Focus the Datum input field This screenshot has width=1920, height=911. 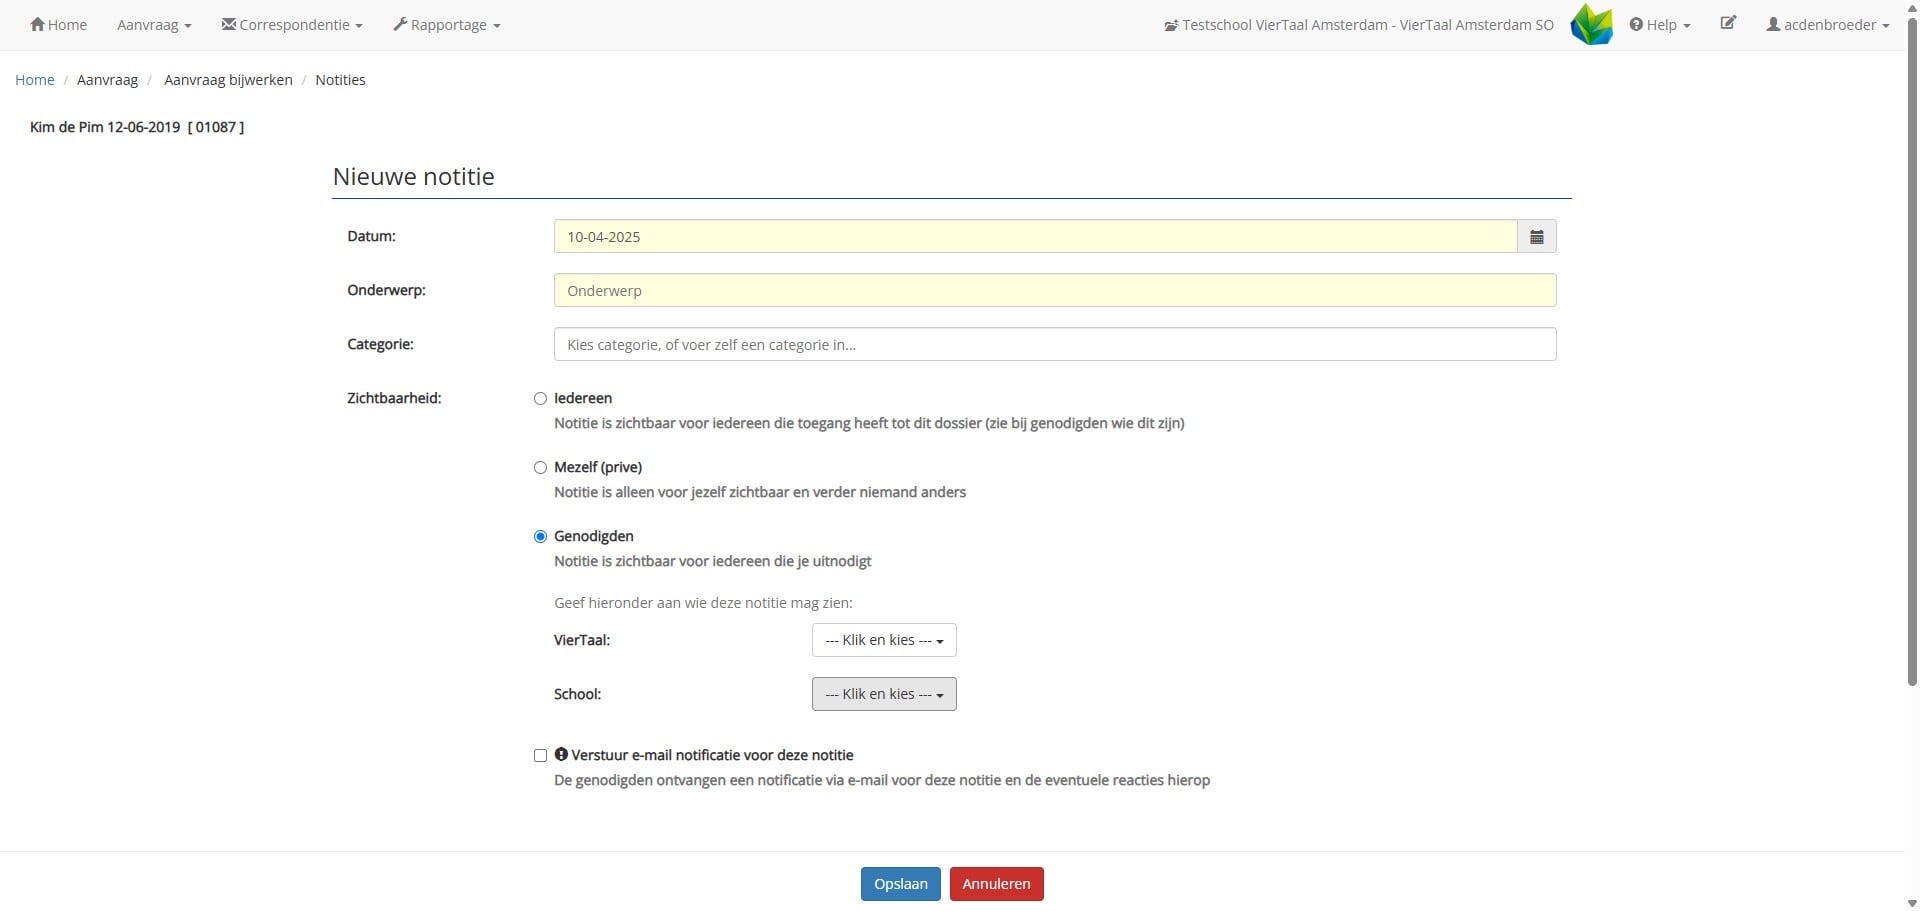point(1035,237)
